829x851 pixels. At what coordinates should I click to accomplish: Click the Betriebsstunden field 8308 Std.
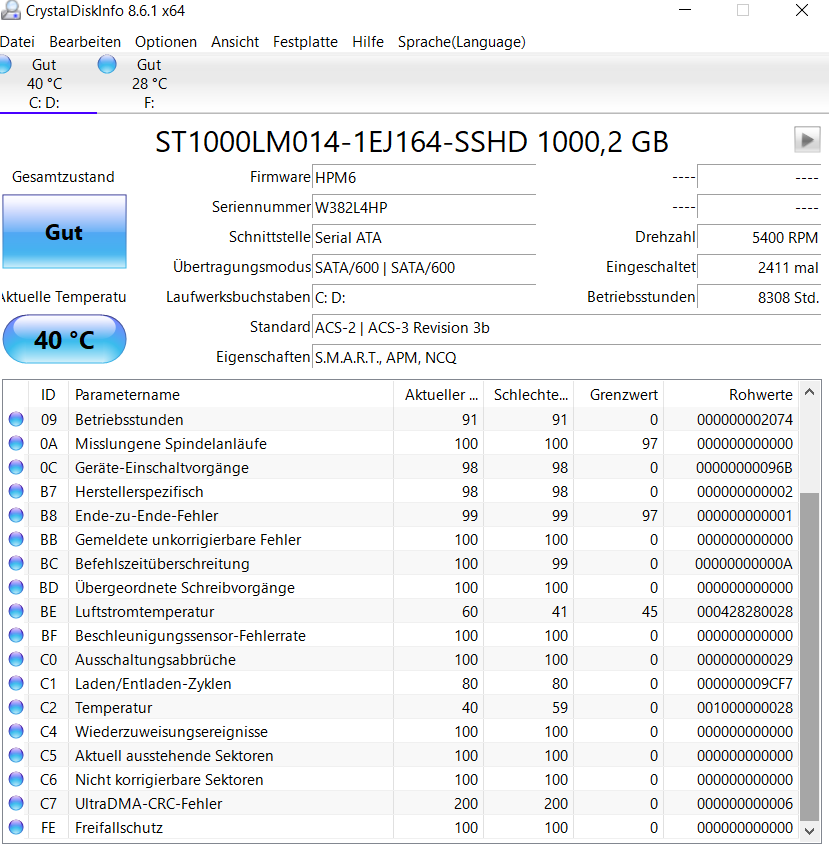coord(759,297)
